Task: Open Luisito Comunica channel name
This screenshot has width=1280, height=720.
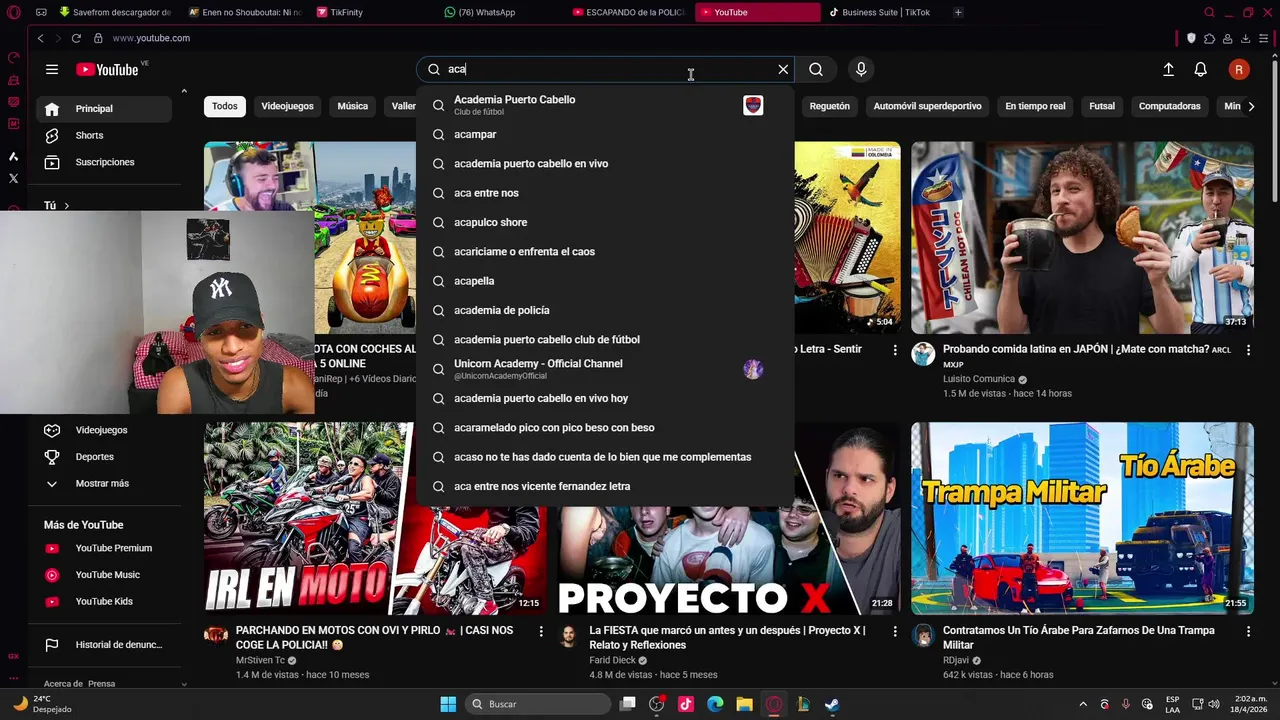Action: (x=978, y=379)
